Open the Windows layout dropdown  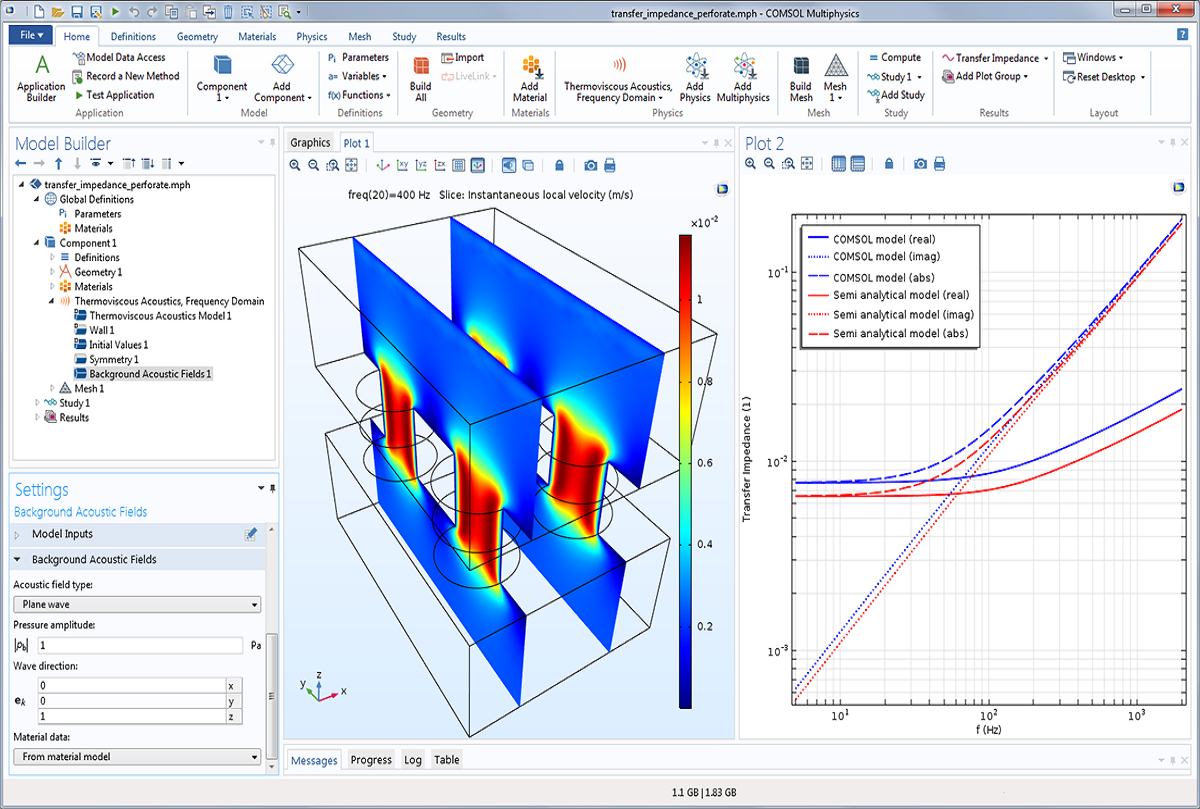pyautogui.click(x=1094, y=58)
